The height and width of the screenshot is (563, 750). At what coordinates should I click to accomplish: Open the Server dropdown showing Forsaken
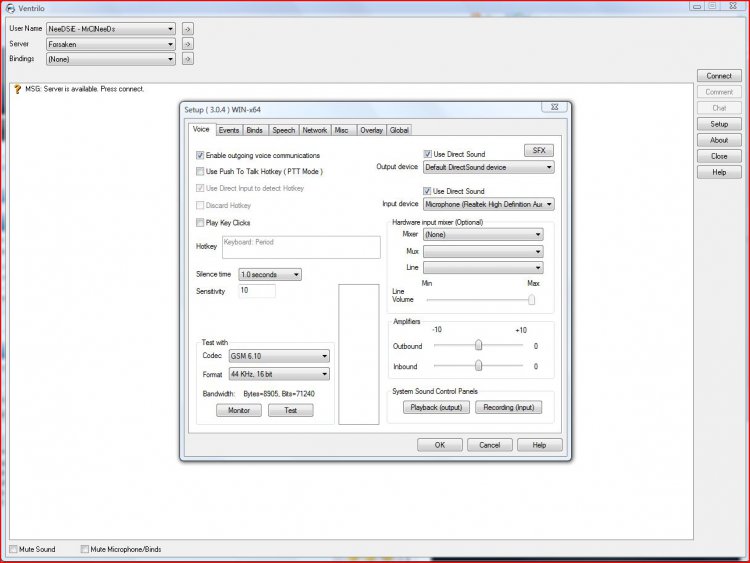[111, 44]
